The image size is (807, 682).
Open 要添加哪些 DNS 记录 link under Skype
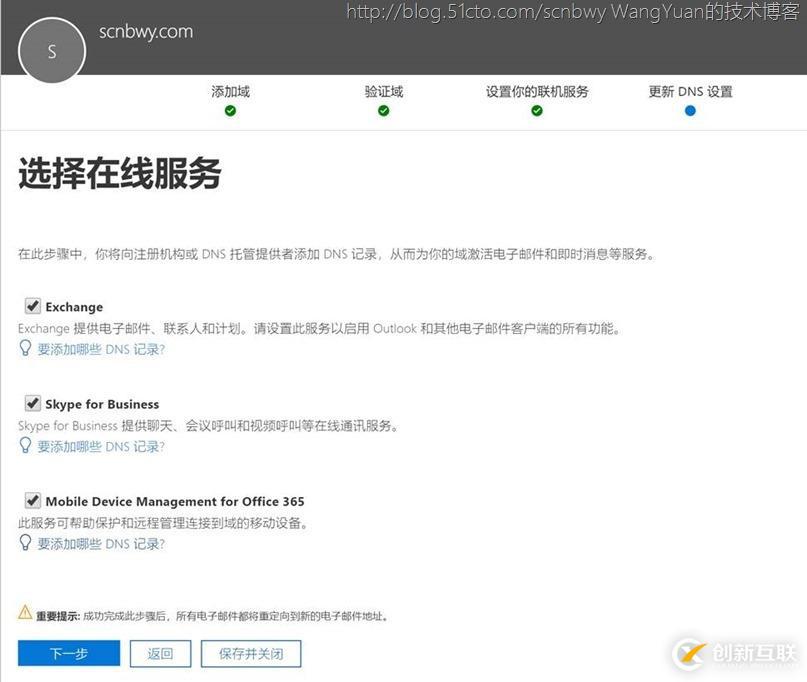click(101, 447)
